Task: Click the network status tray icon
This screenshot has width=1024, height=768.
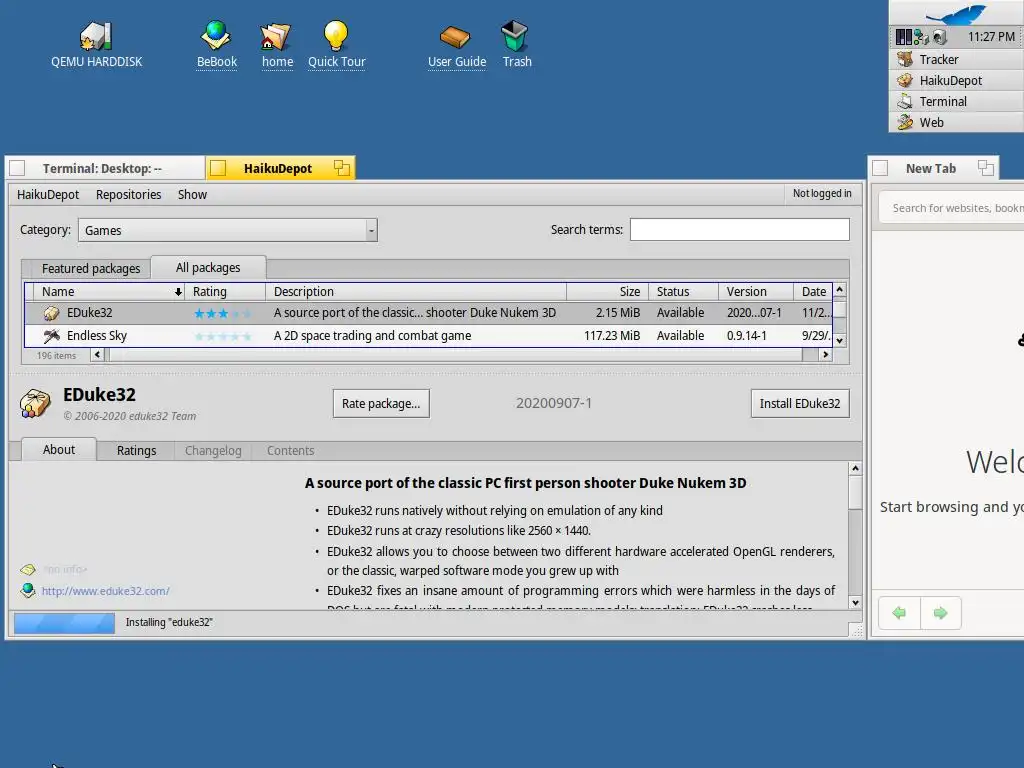Action: point(921,37)
